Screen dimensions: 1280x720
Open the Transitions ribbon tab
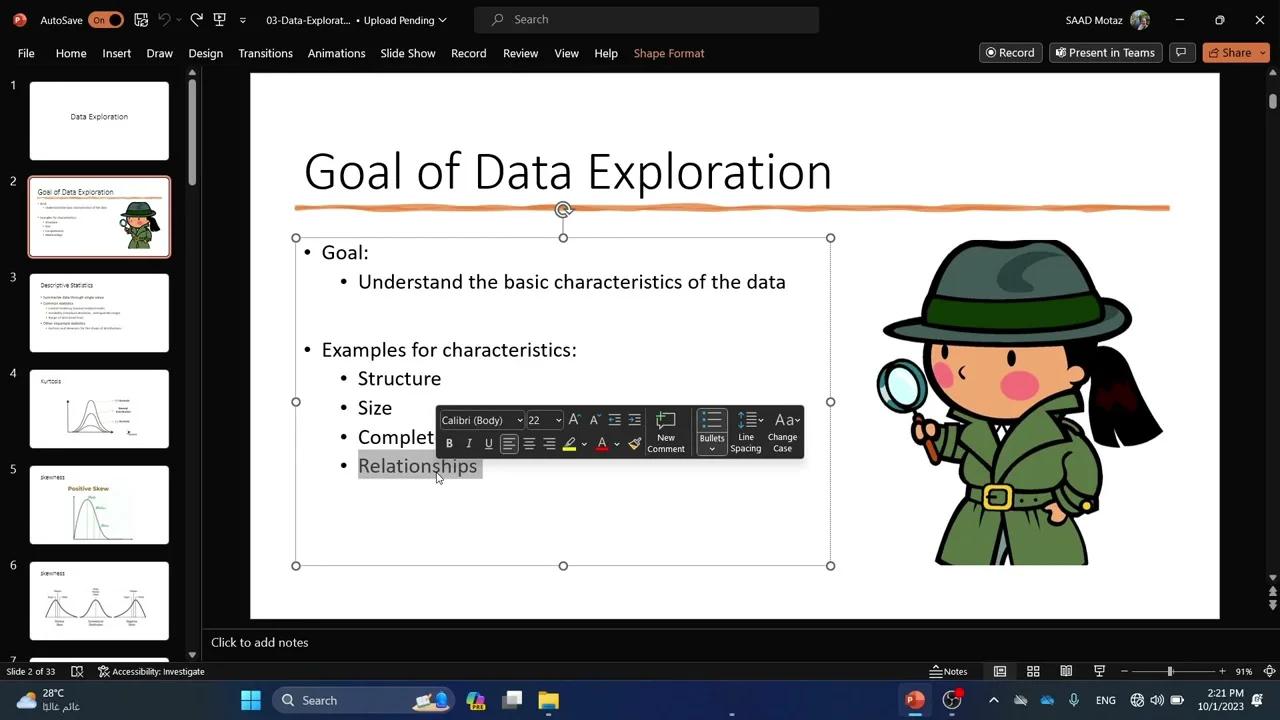click(x=265, y=53)
